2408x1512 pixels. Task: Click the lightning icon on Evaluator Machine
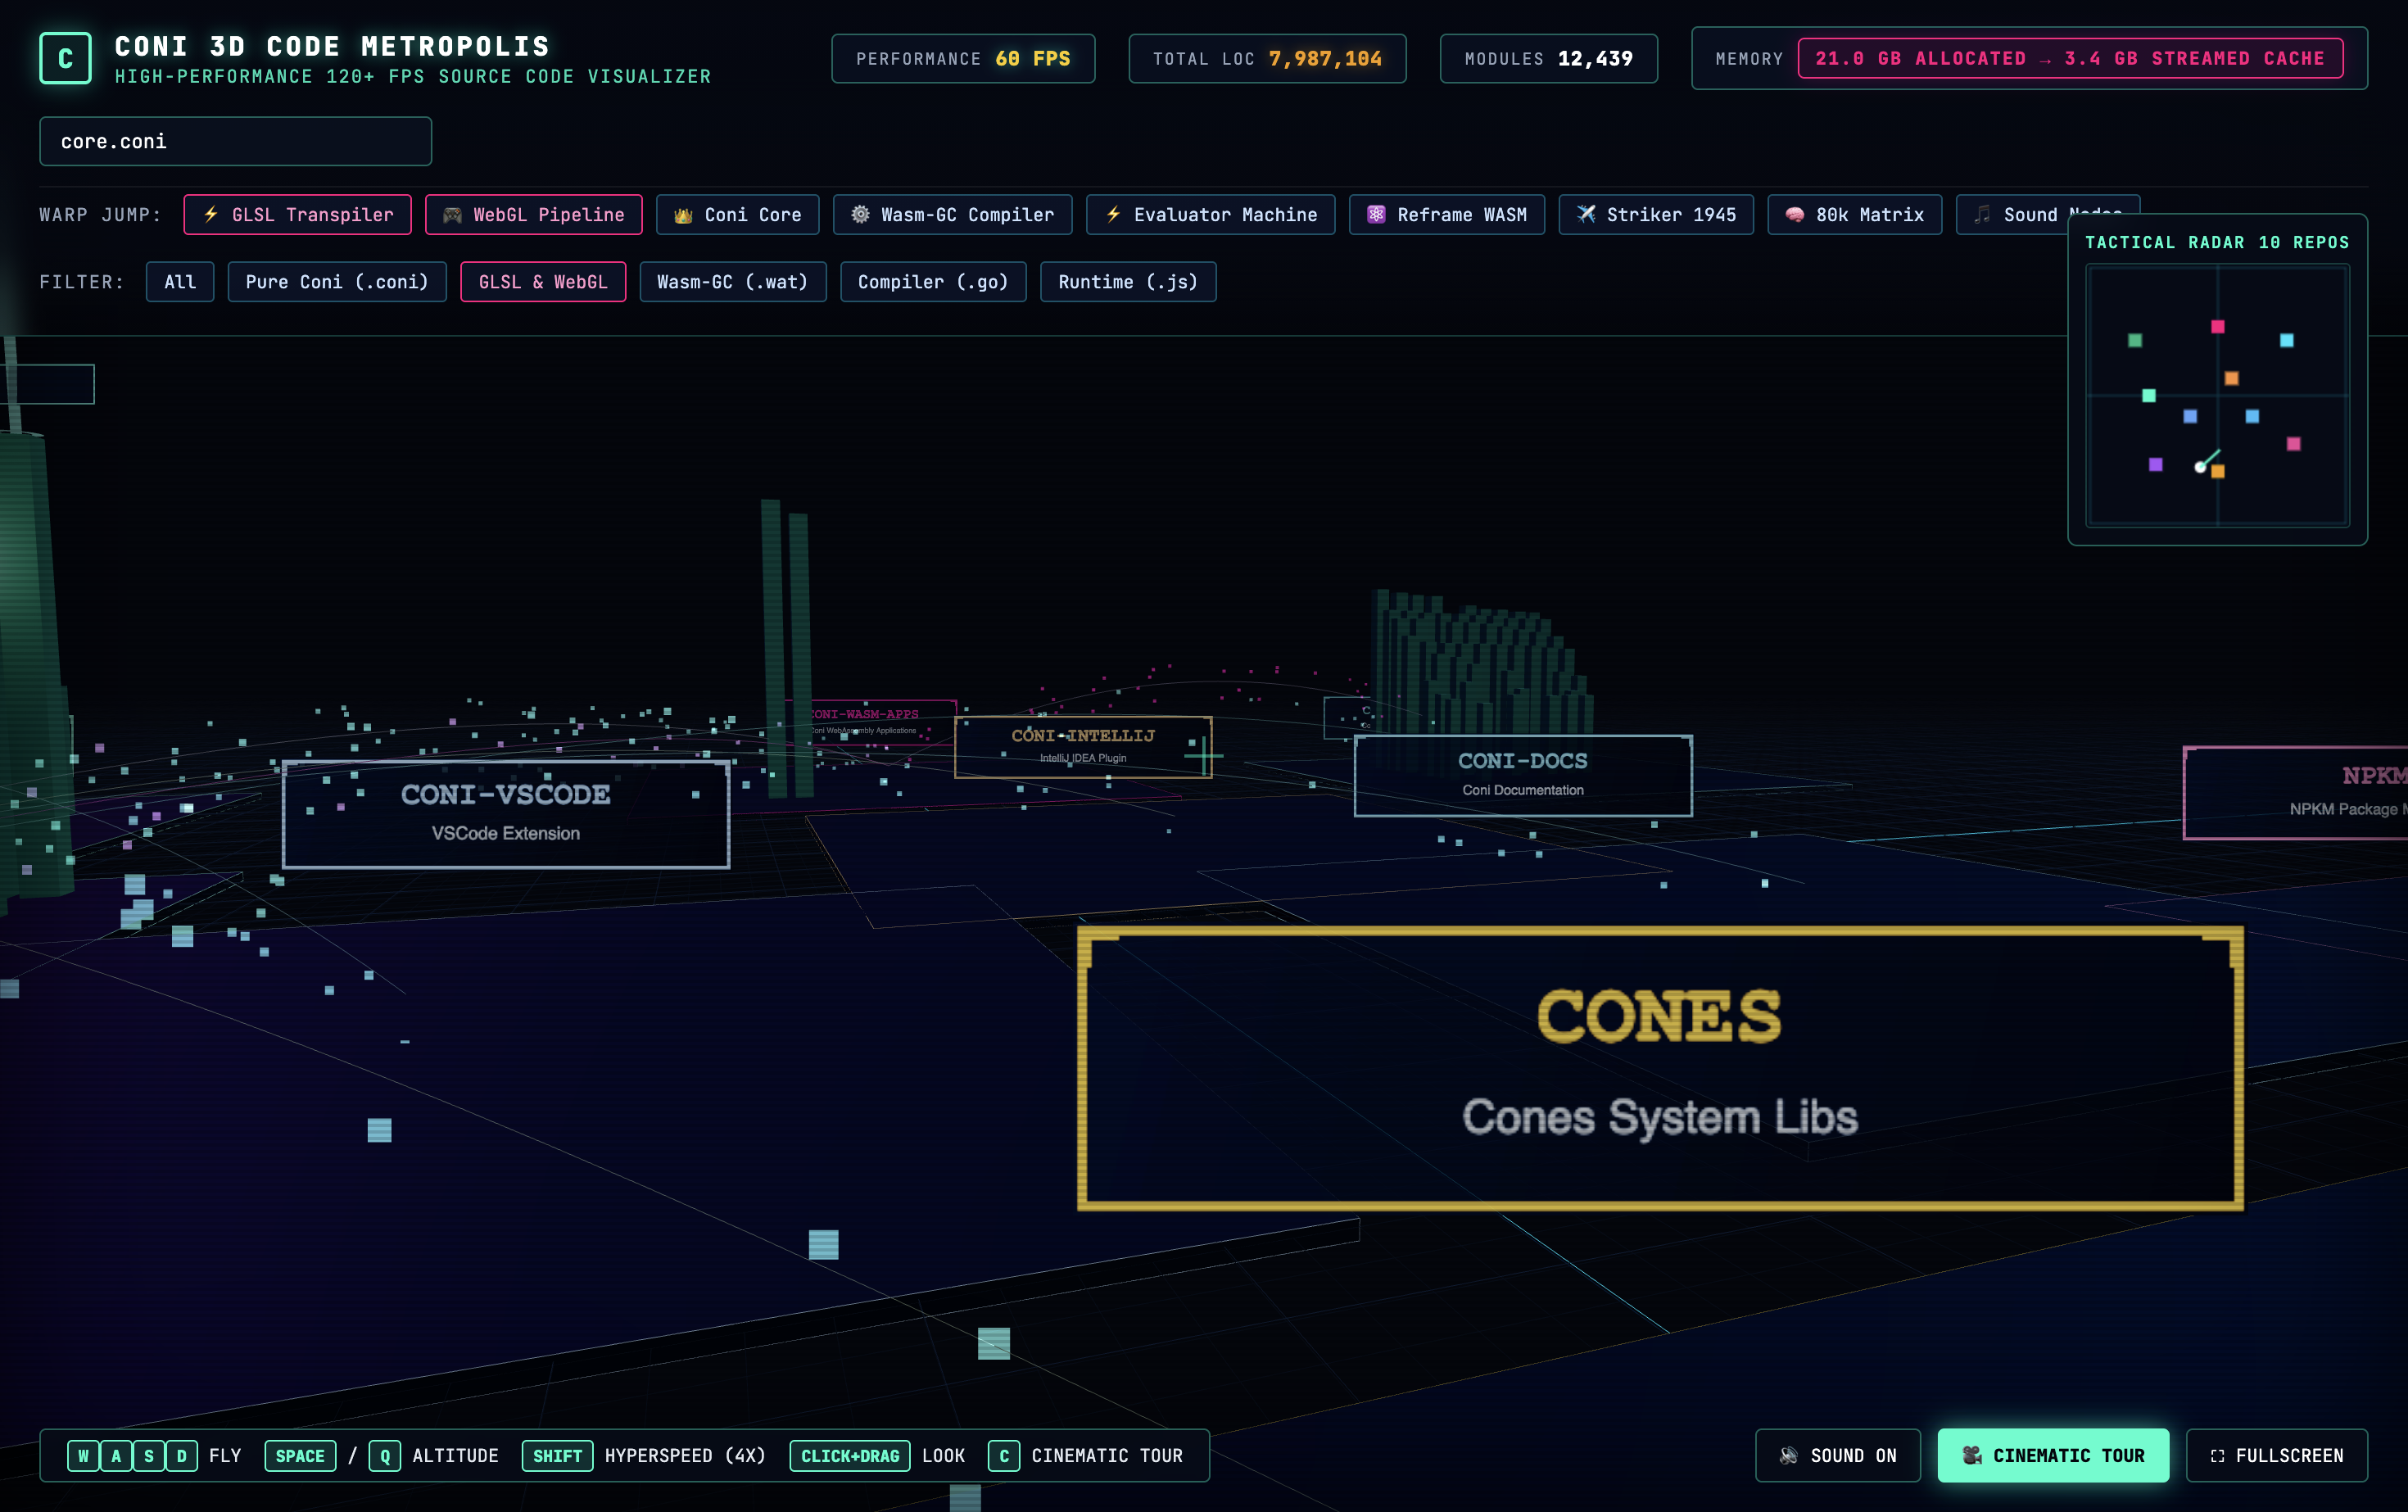tap(1113, 215)
